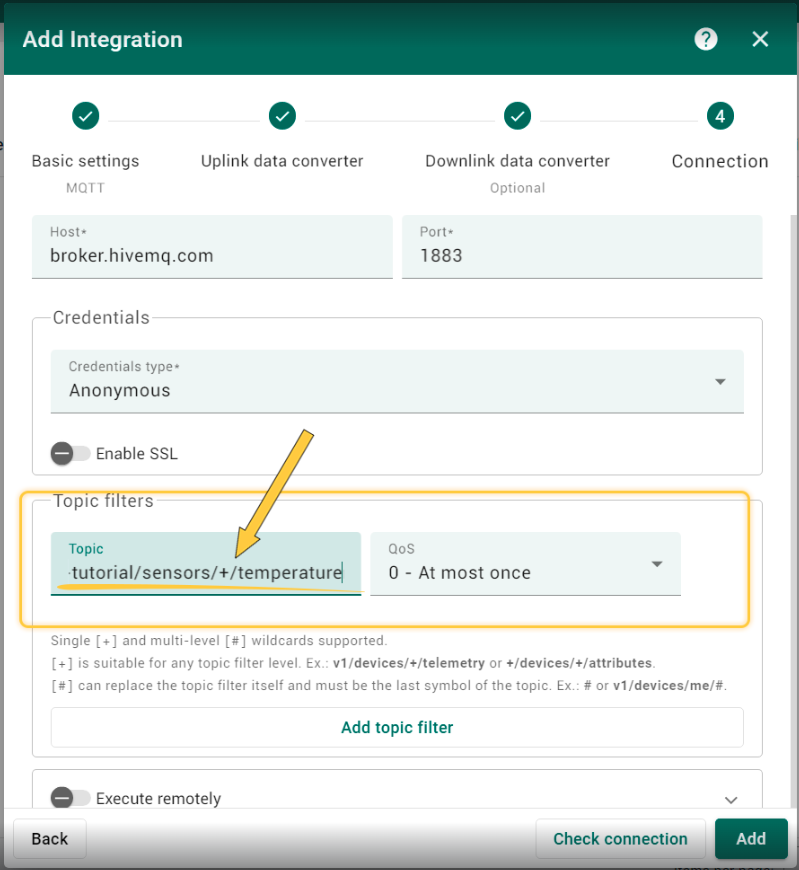The width and height of the screenshot is (799, 870).
Task: Click the Add button
Action: point(751,838)
